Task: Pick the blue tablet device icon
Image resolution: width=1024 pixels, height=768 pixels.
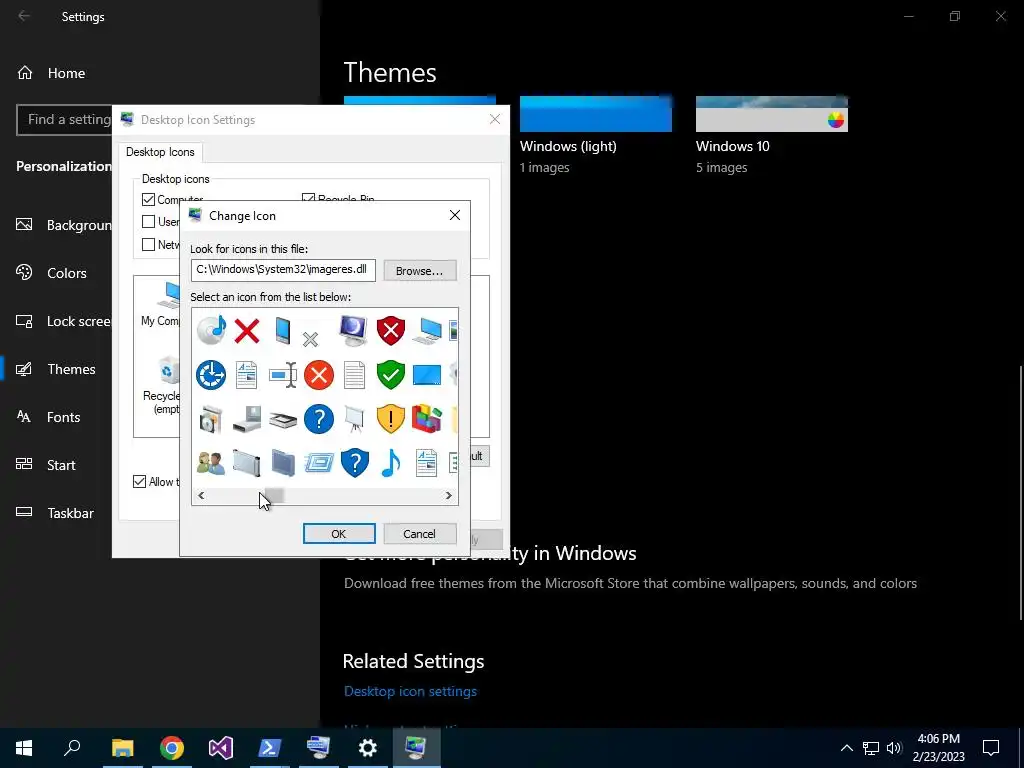Action: (283, 330)
